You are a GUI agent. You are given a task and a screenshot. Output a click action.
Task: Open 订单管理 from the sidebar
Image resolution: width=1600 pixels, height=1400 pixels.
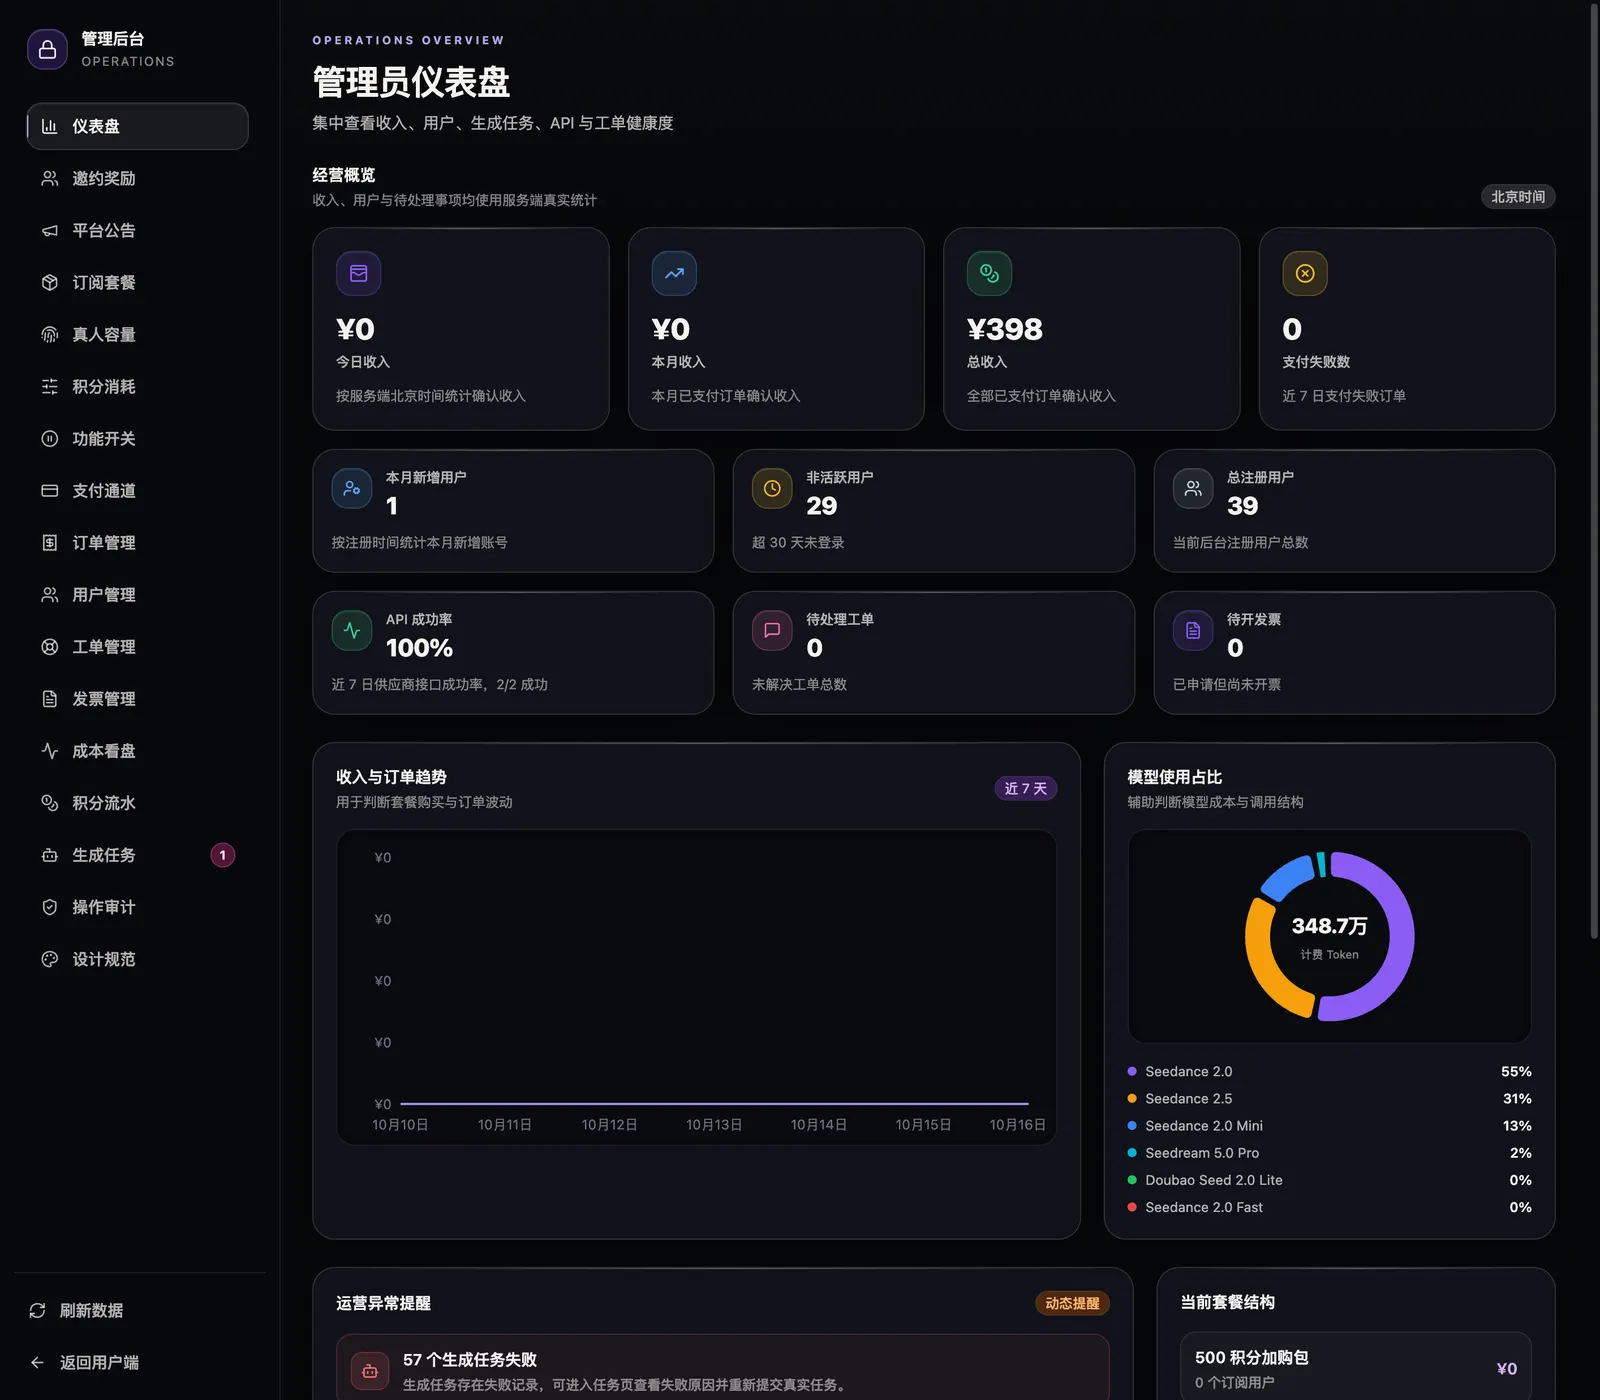coord(138,542)
